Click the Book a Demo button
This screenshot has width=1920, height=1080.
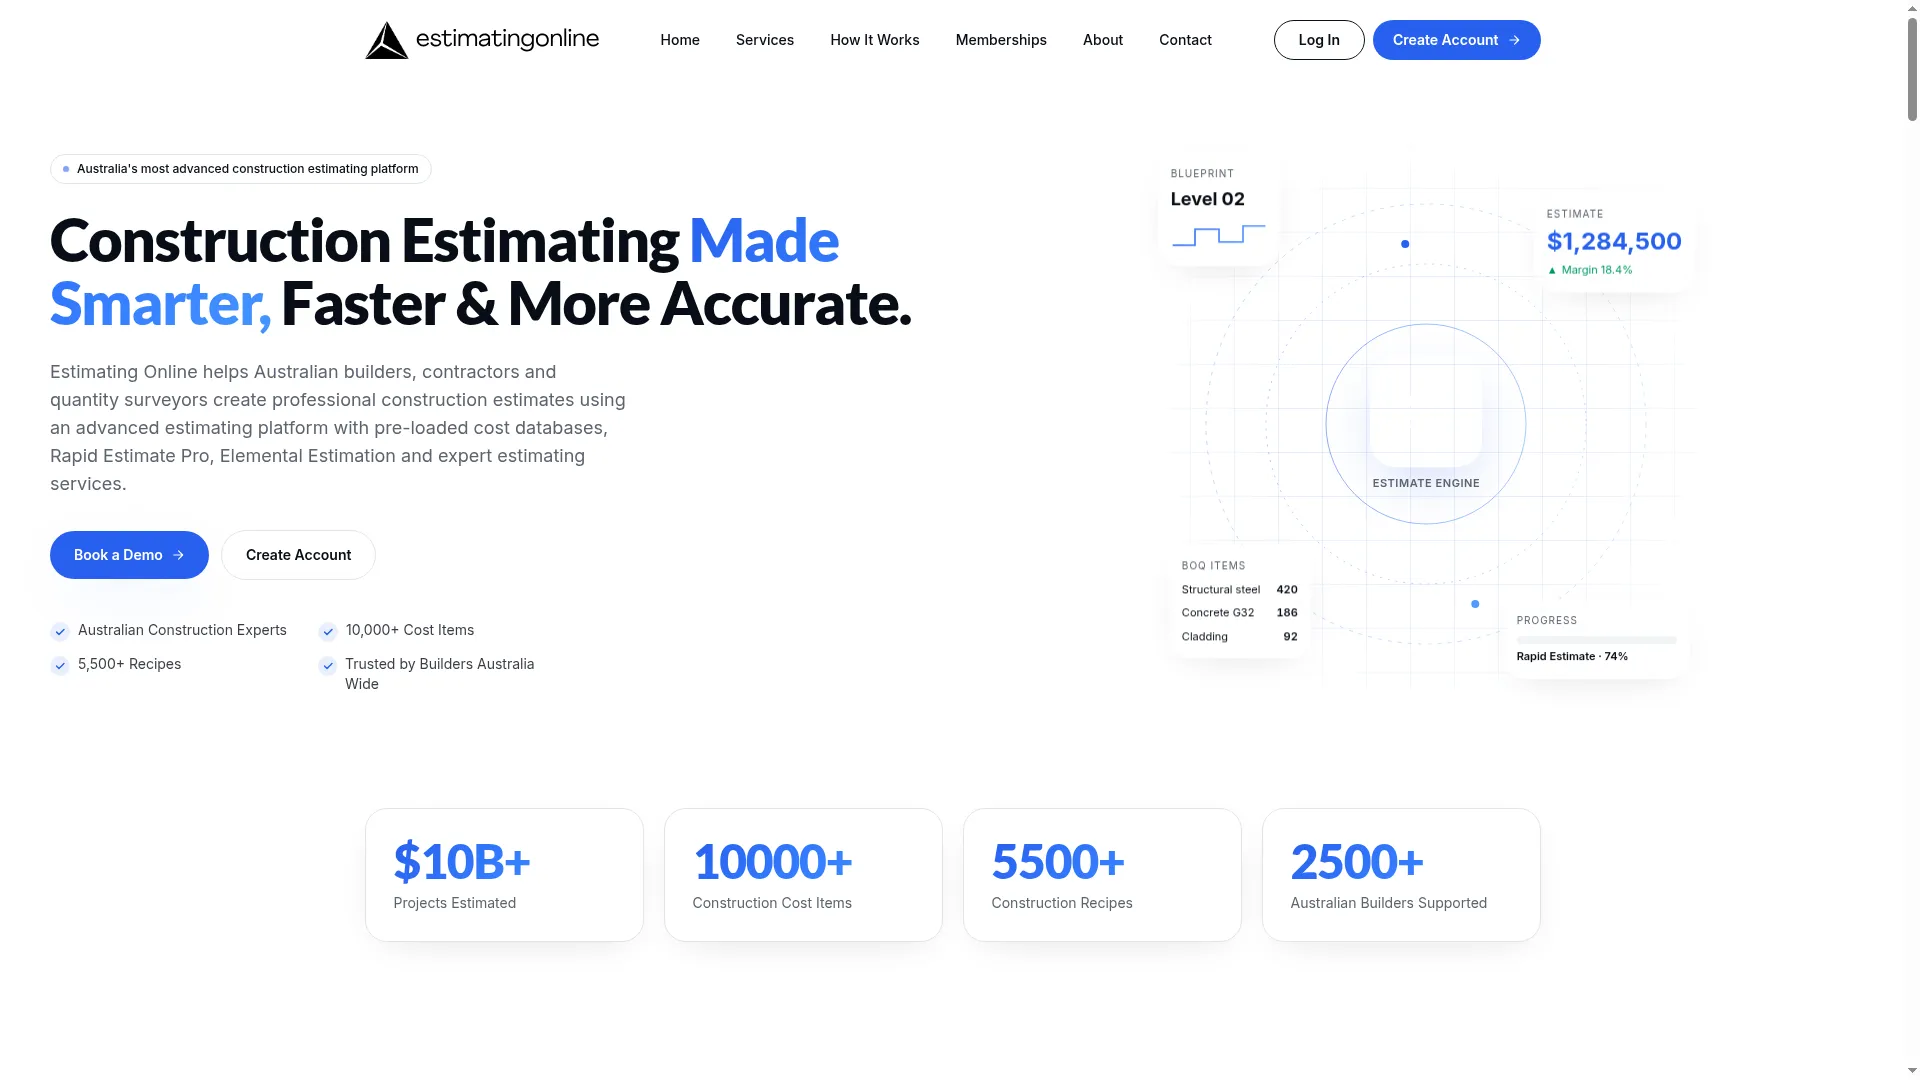click(x=129, y=555)
